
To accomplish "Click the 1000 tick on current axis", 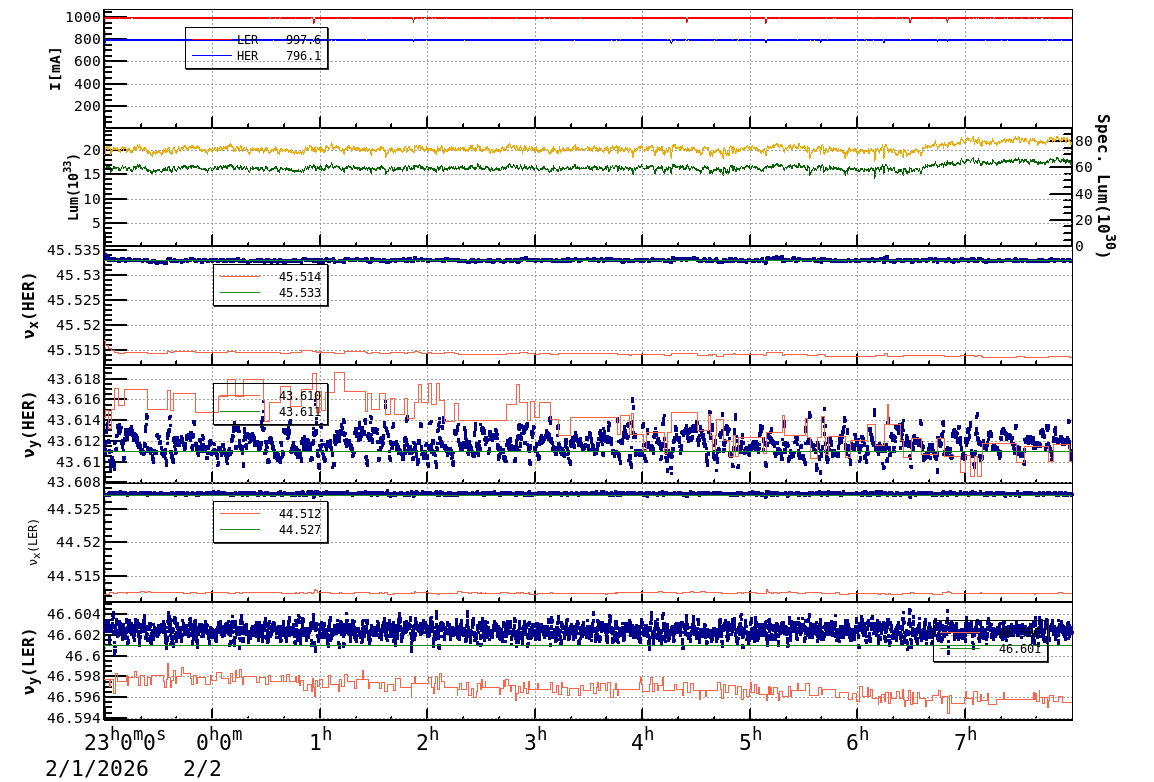I will tap(82, 18).
